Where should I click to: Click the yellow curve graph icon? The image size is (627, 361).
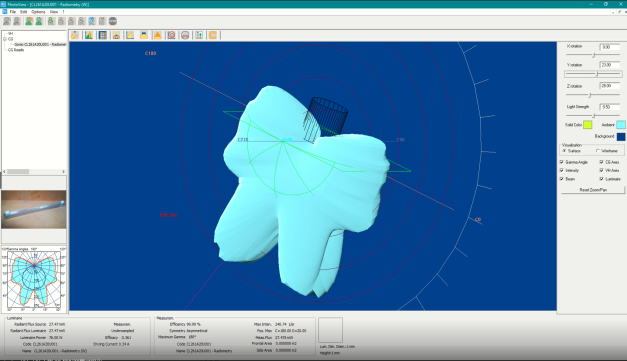pyautogui.click(x=130, y=36)
